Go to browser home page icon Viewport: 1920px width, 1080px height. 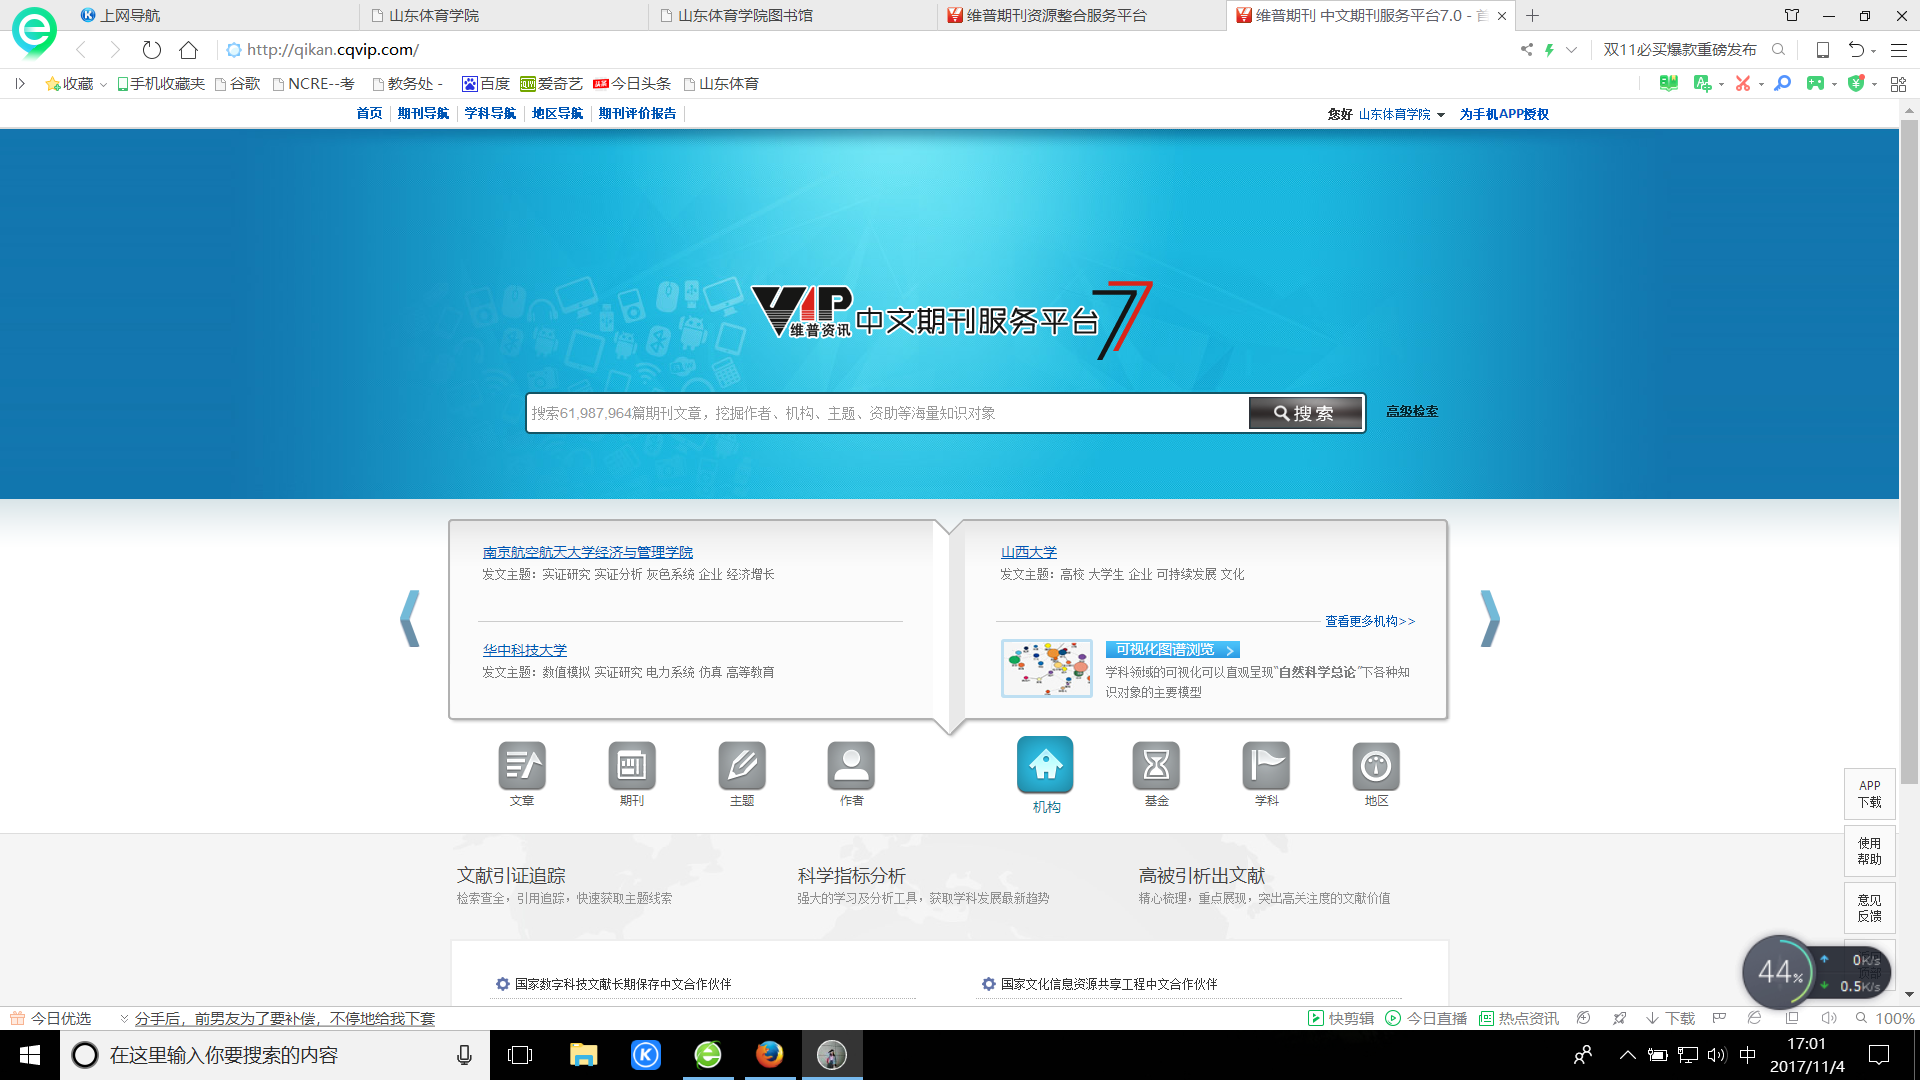click(188, 49)
